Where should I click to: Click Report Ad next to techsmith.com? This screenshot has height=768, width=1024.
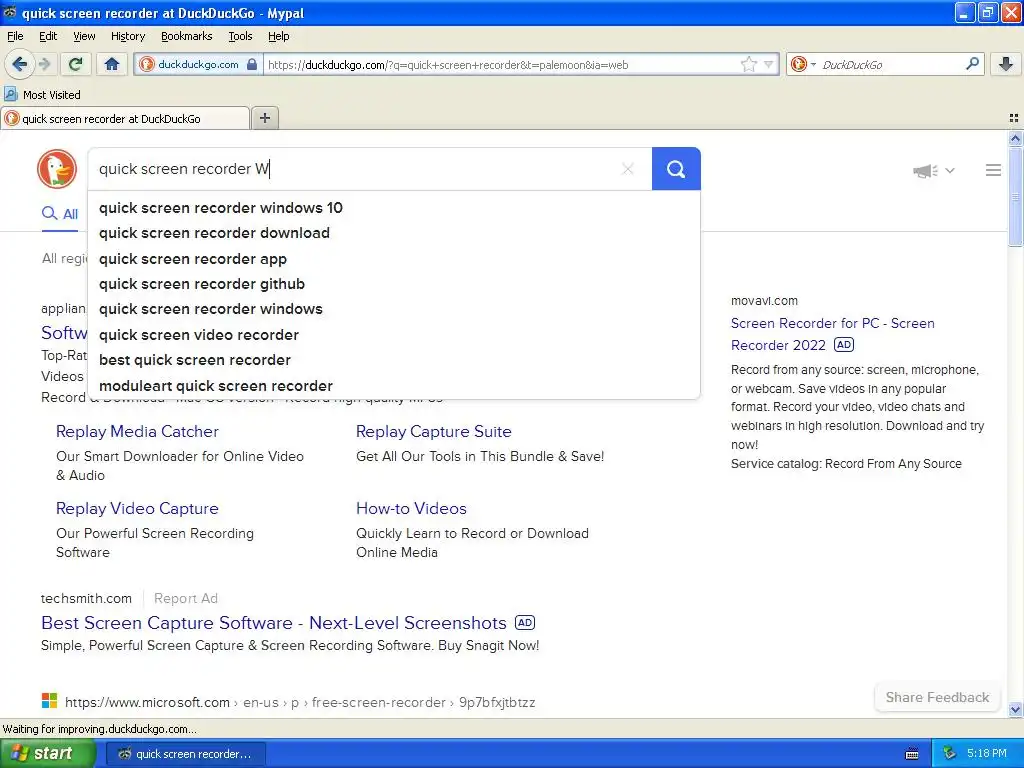186,598
